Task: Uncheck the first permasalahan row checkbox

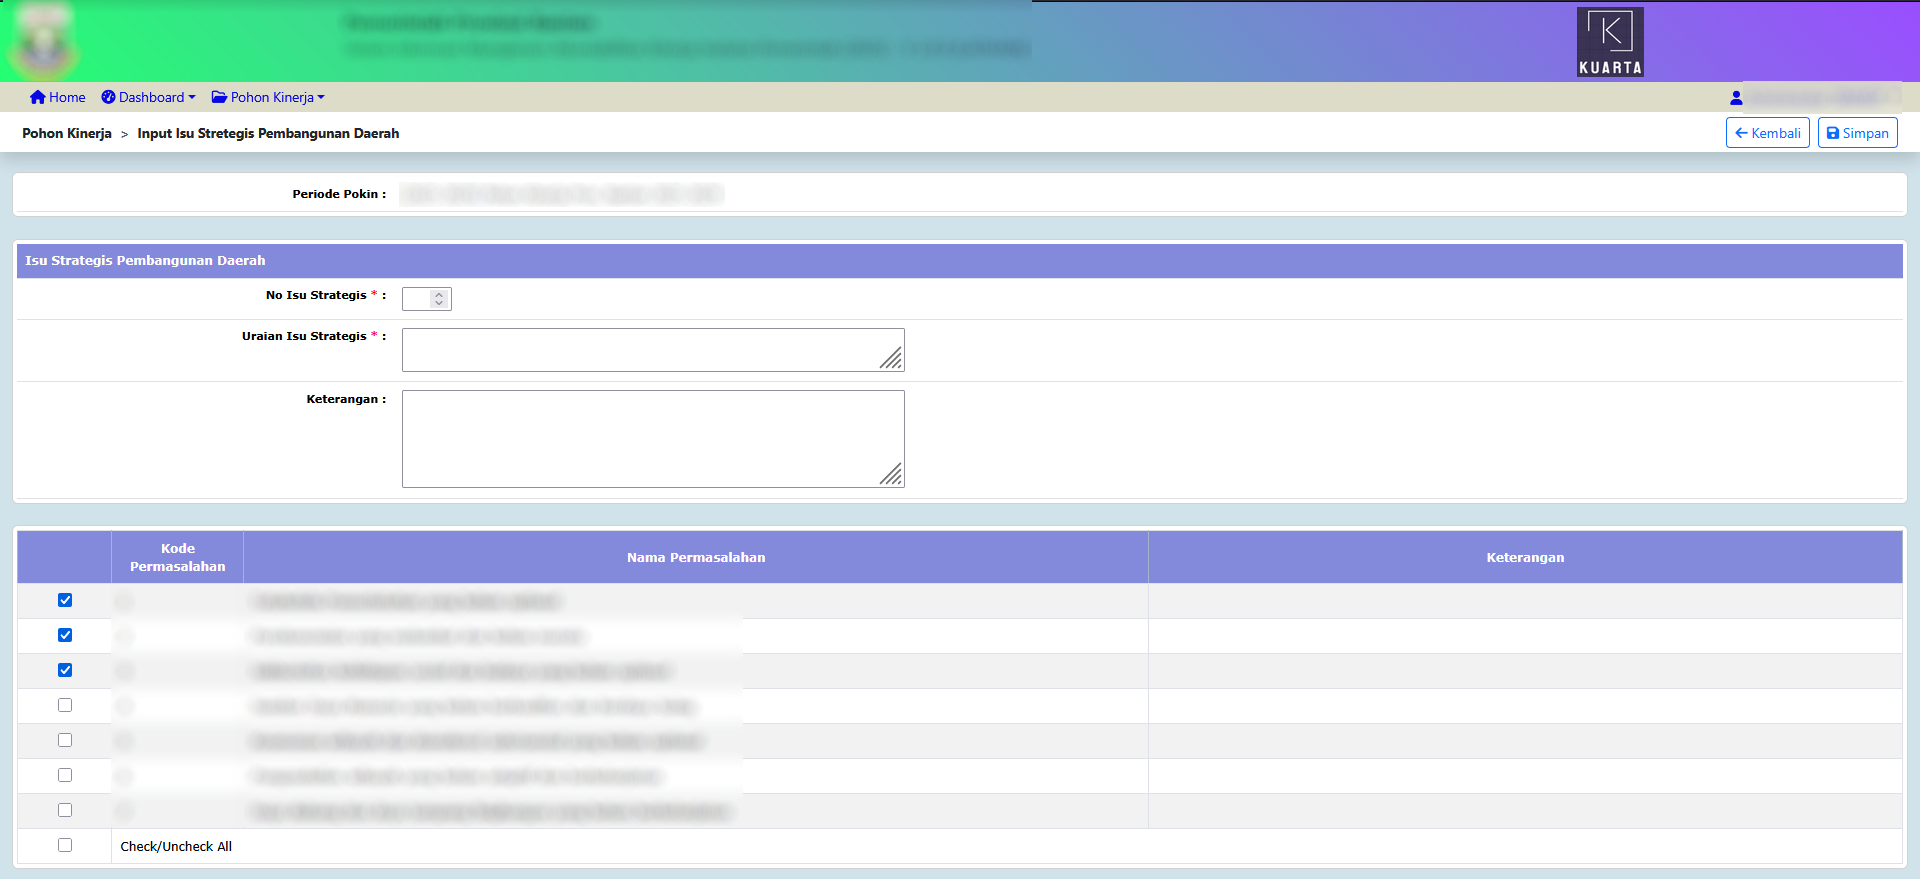Action: (x=65, y=600)
